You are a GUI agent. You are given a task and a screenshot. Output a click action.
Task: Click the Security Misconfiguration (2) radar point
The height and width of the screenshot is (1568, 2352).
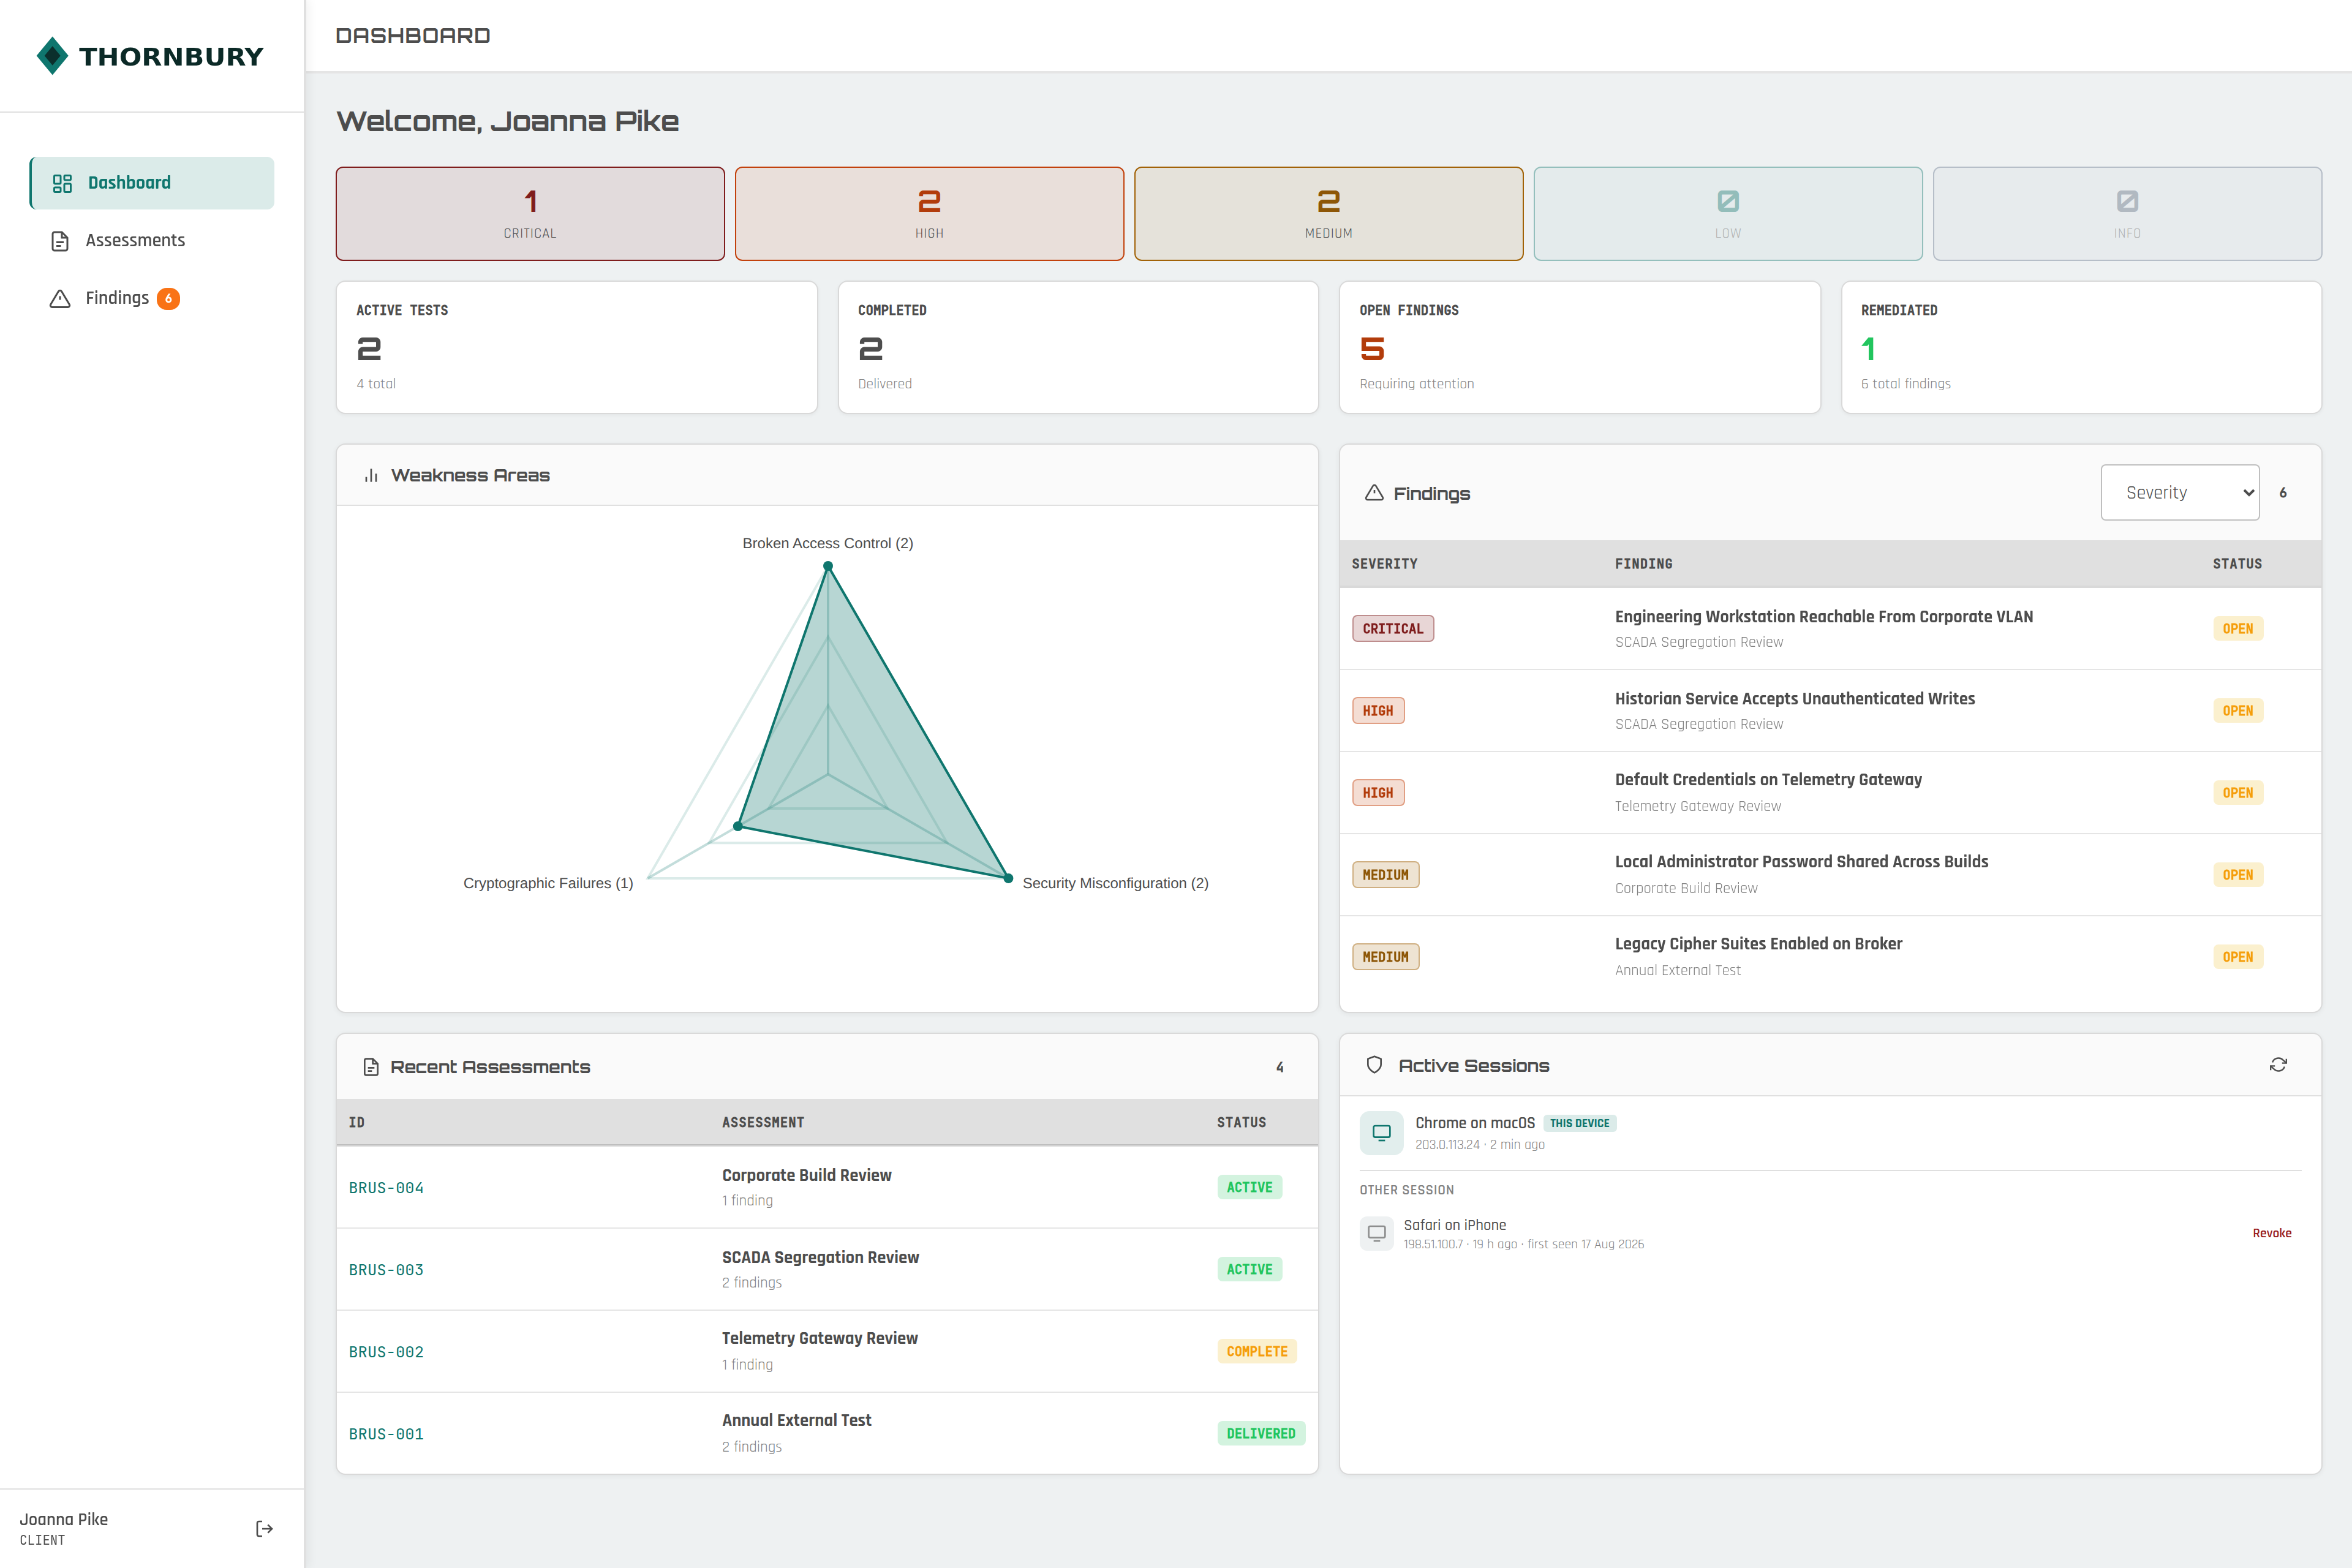coord(1007,878)
